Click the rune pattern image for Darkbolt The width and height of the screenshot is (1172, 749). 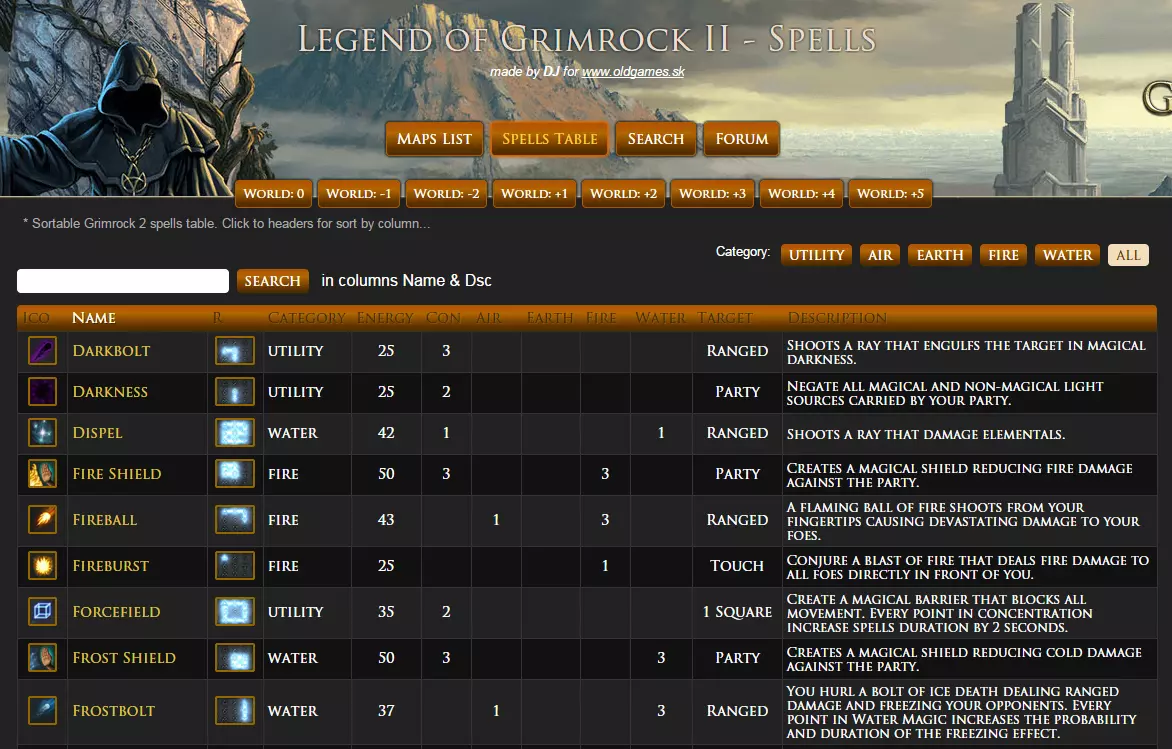pos(235,351)
